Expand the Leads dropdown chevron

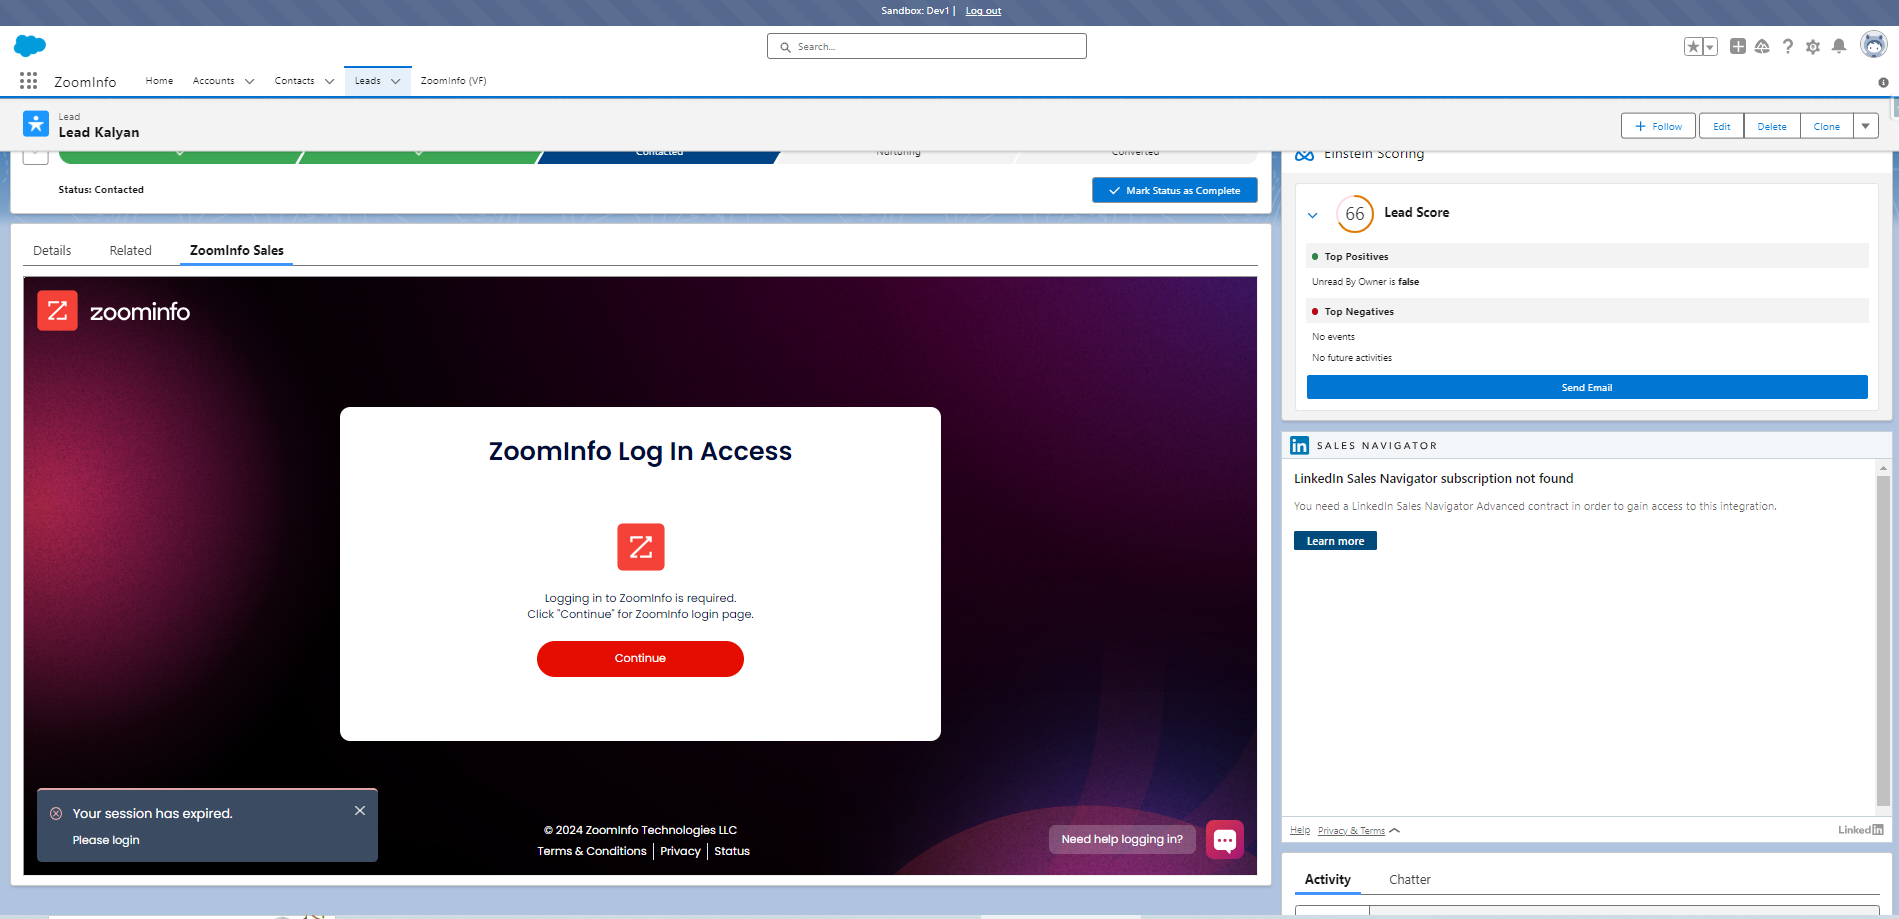pyautogui.click(x=396, y=82)
